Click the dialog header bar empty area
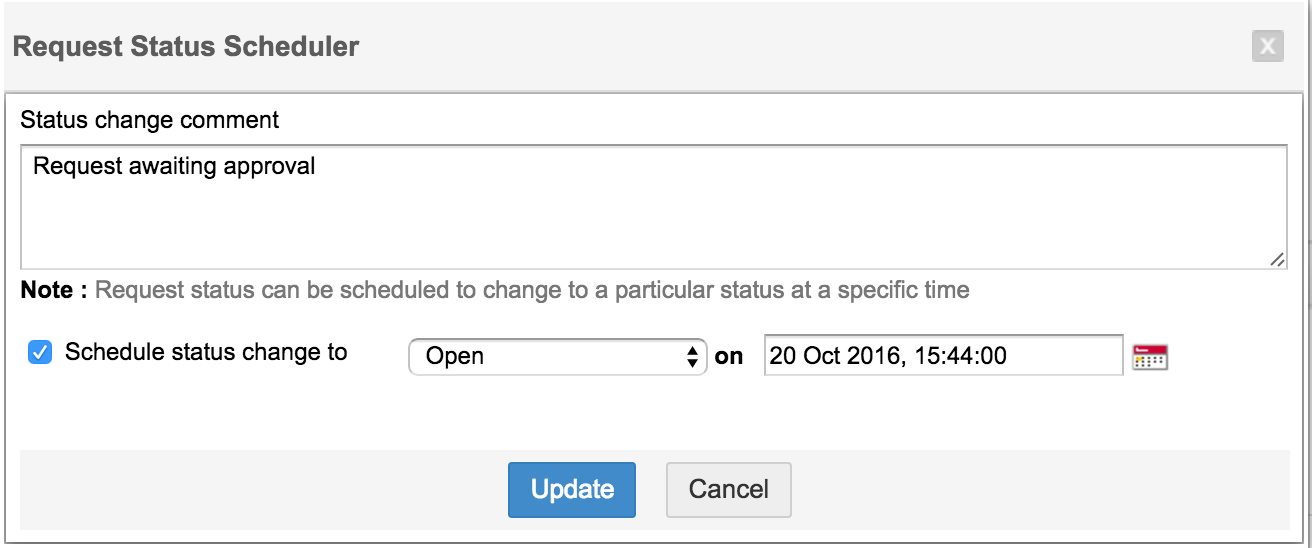This screenshot has width=1312, height=548. click(x=800, y=46)
